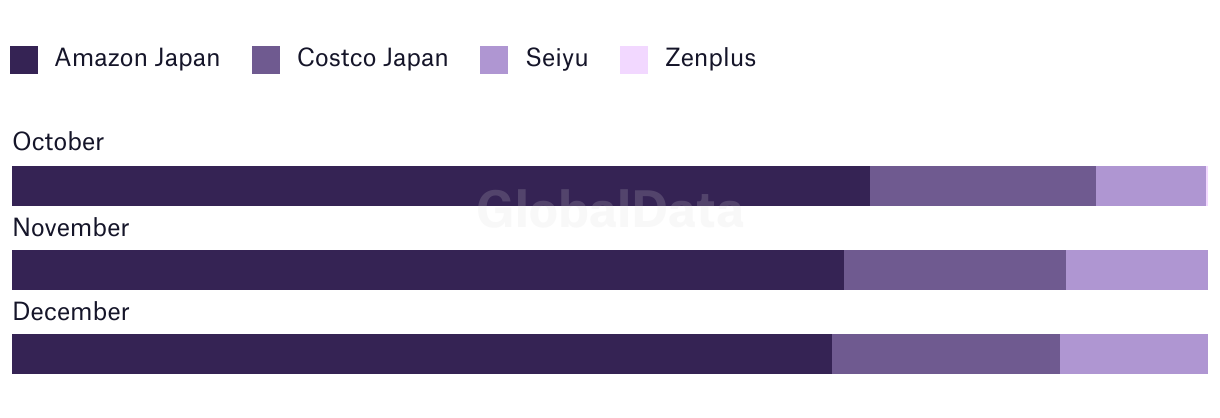Click the November row label
The width and height of the screenshot is (1220, 418).
pyautogui.click(x=71, y=228)
